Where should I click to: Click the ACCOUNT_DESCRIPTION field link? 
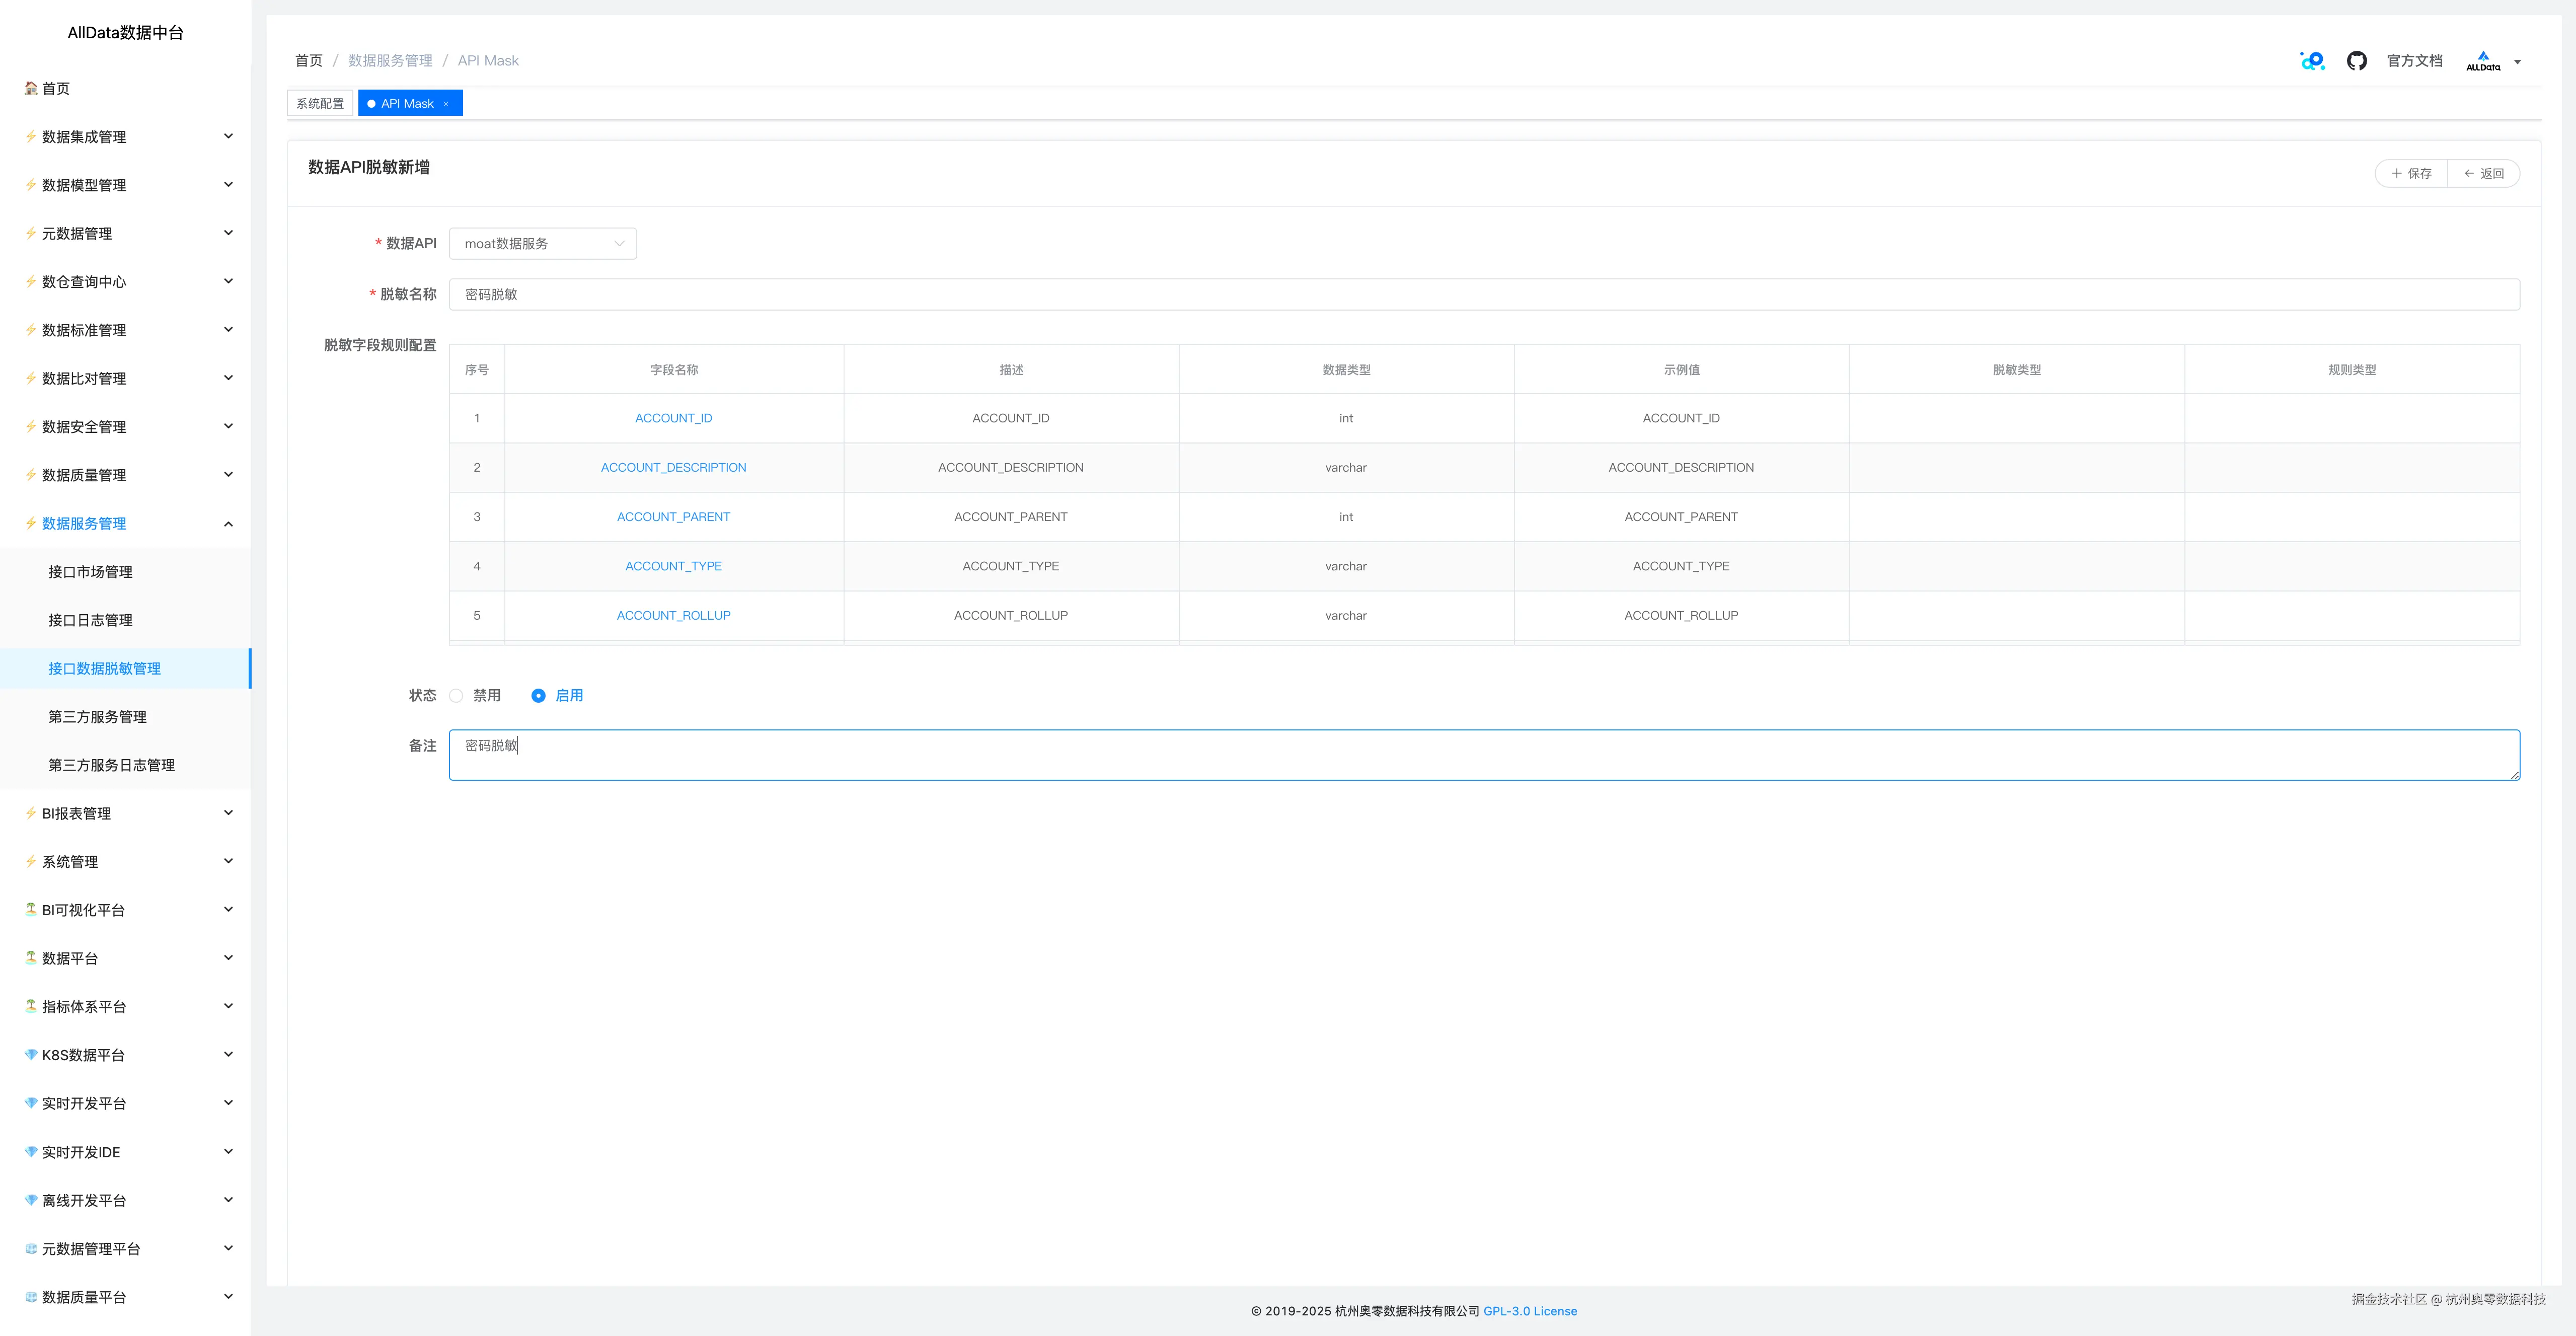673,467
